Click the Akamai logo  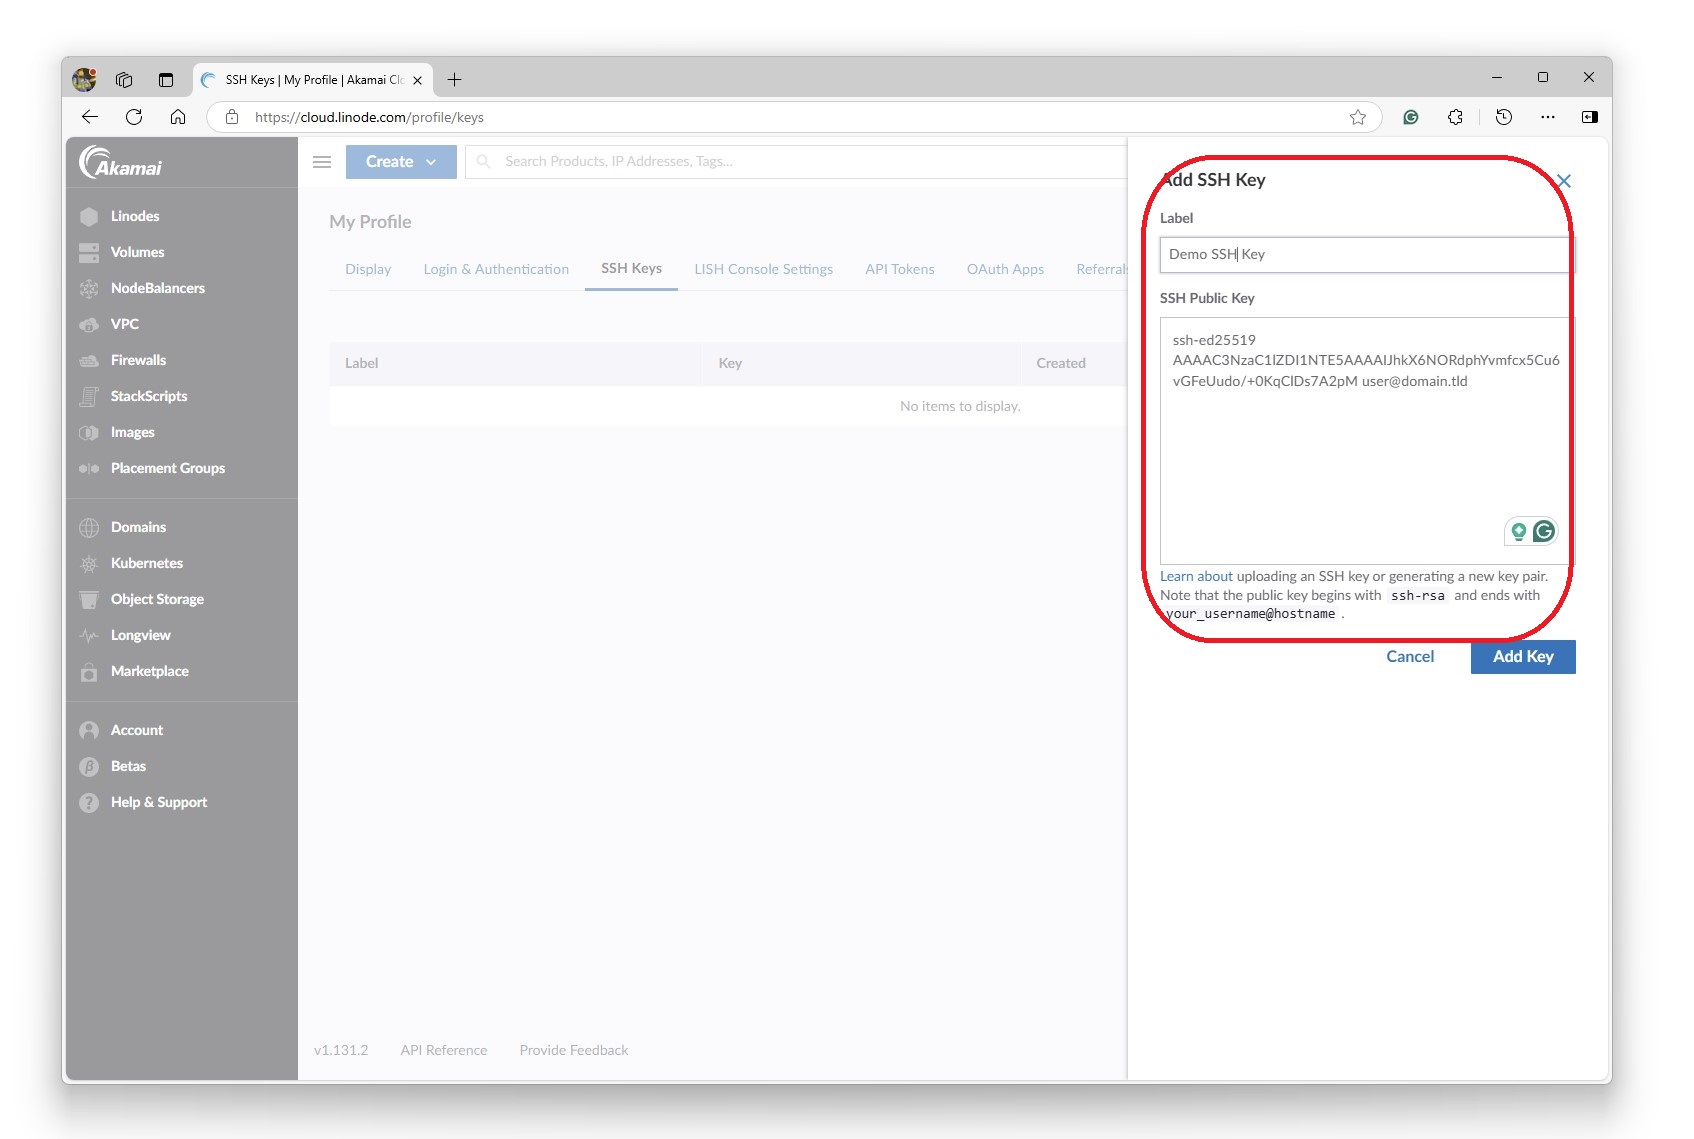click(x=121, y=163)
